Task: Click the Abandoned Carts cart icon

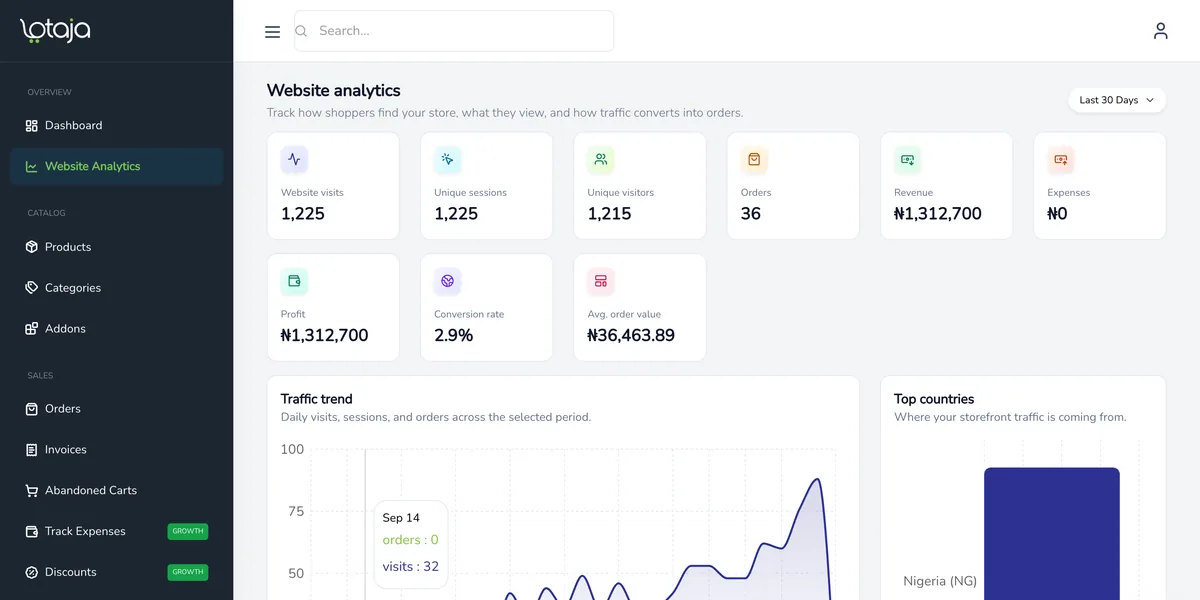Action: (x=31, y=491)
